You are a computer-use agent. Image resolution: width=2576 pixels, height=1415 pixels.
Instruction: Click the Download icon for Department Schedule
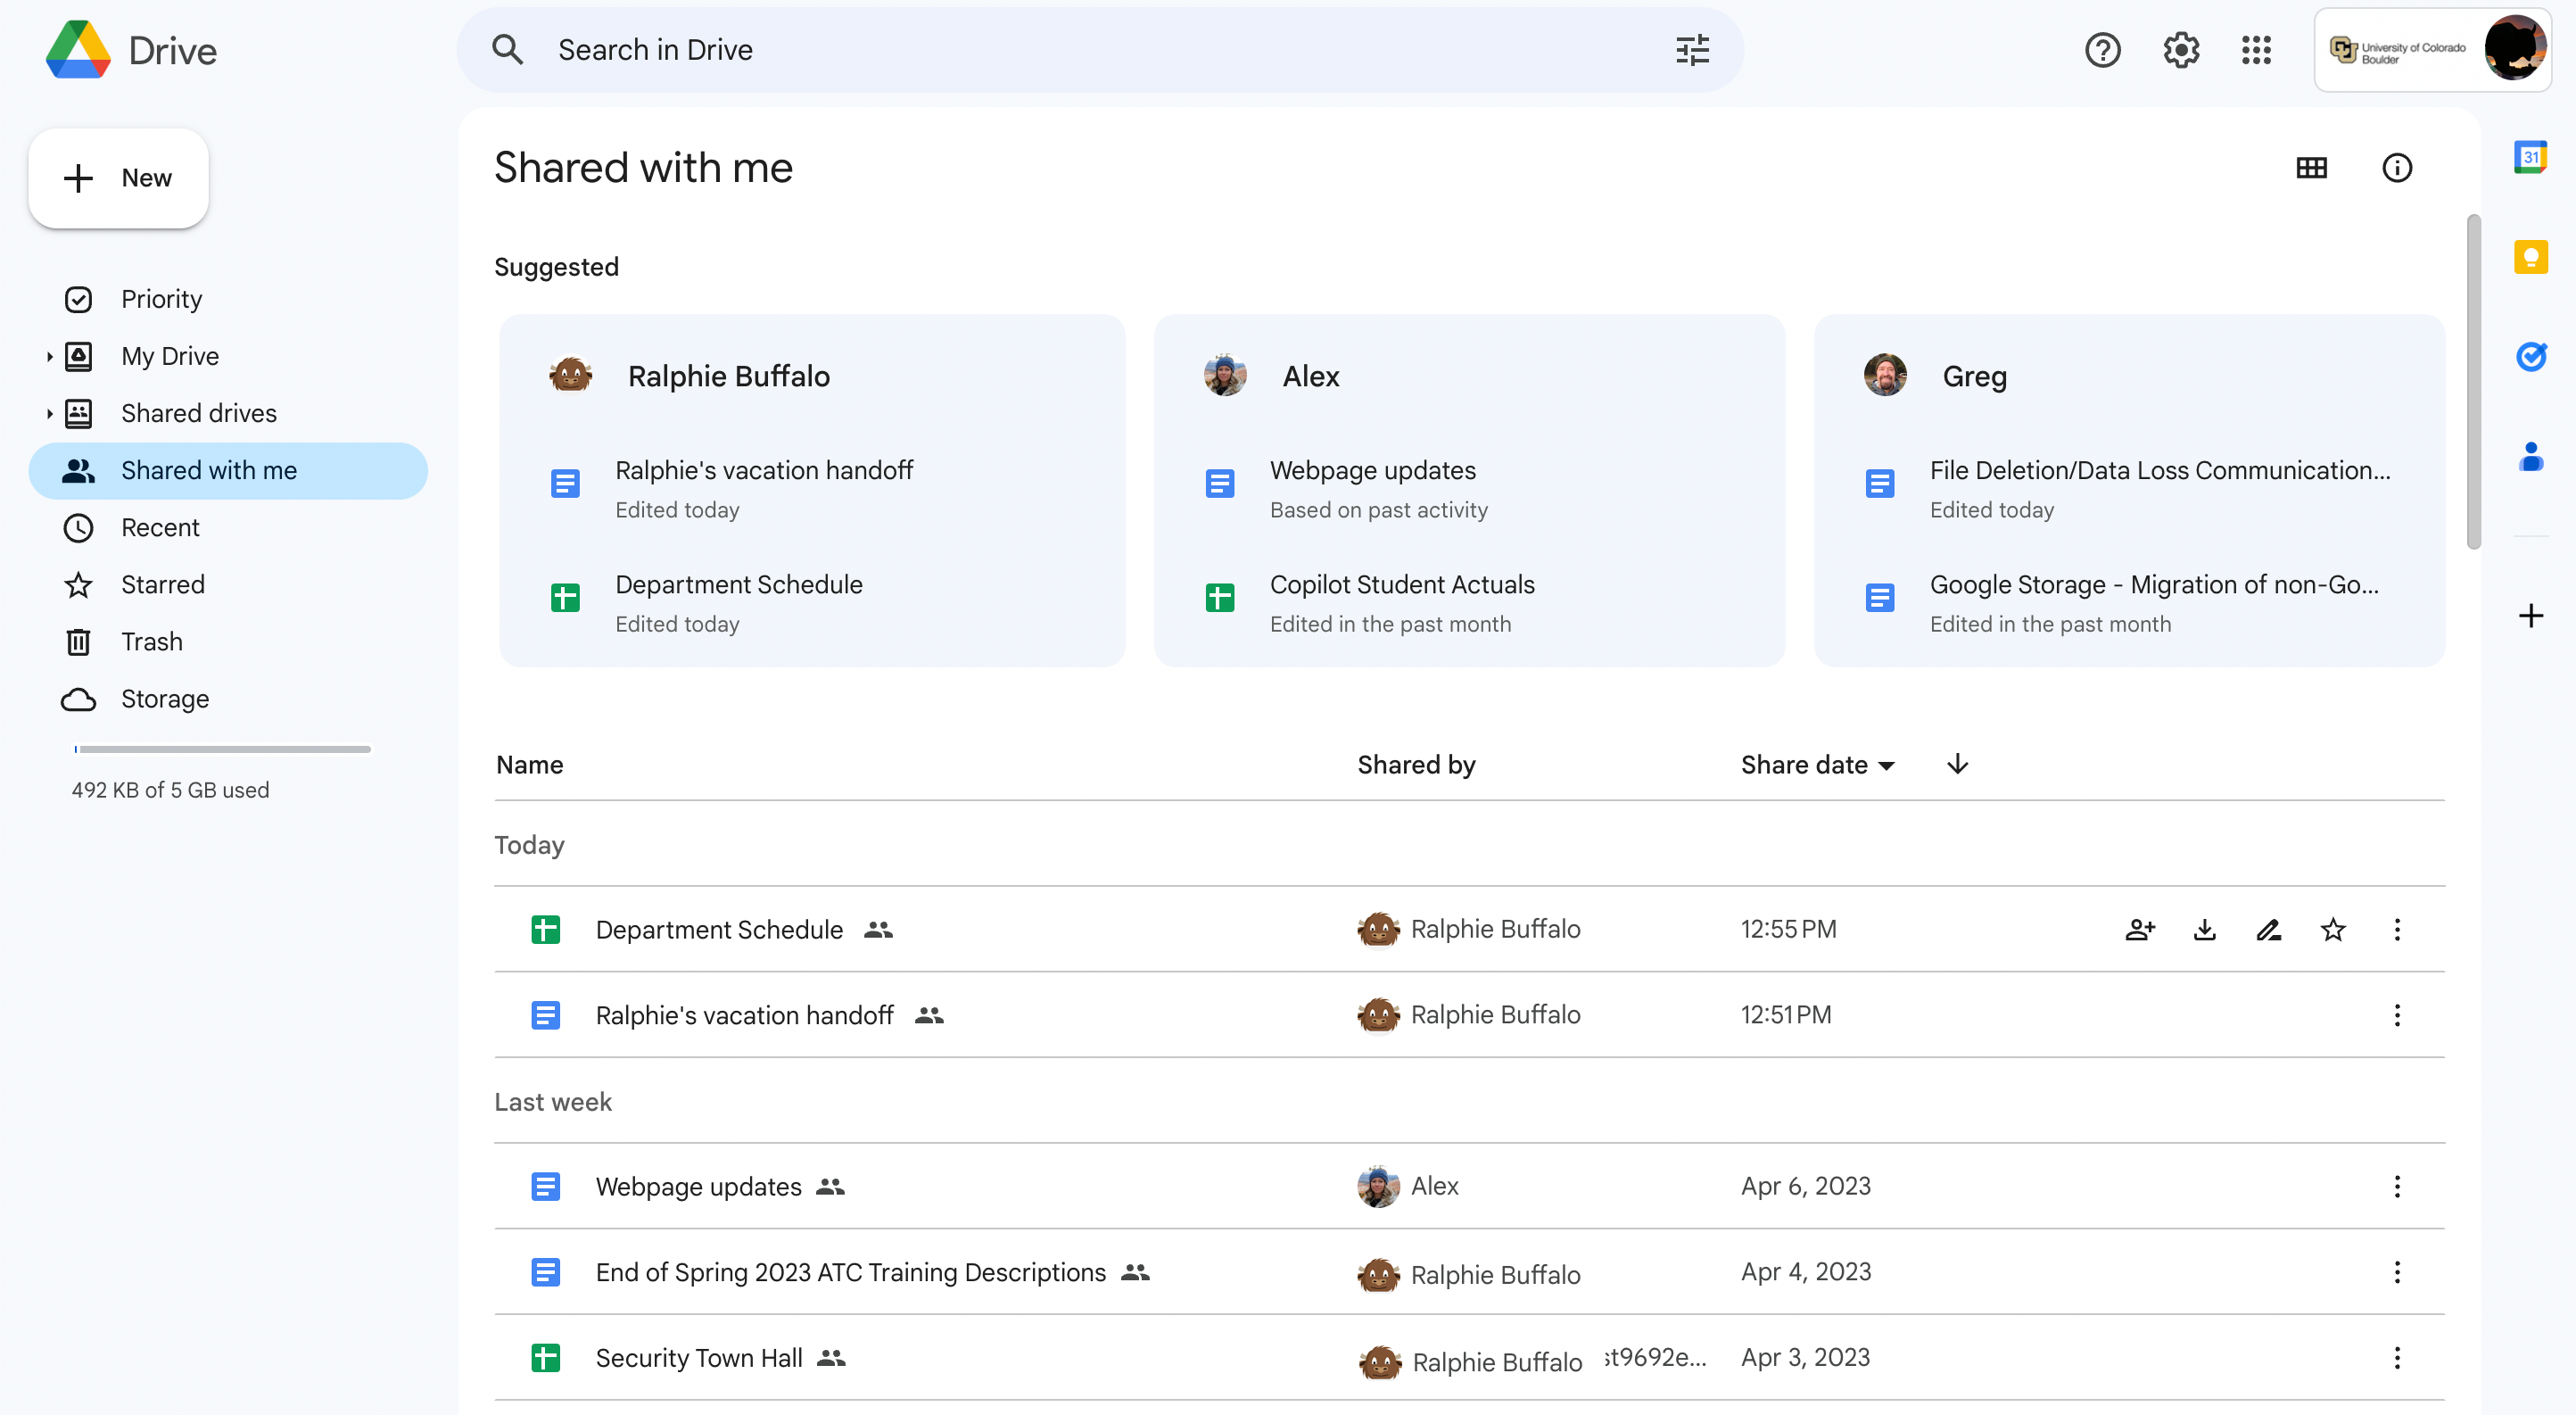point(2205,929)
